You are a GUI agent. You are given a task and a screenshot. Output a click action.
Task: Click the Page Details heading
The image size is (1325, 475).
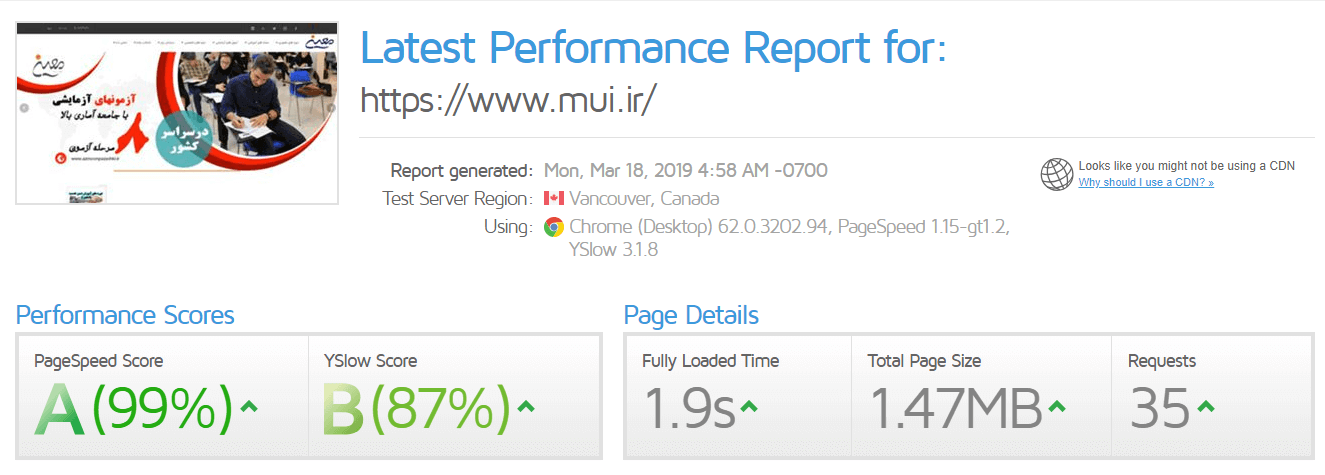click(691, 316)
